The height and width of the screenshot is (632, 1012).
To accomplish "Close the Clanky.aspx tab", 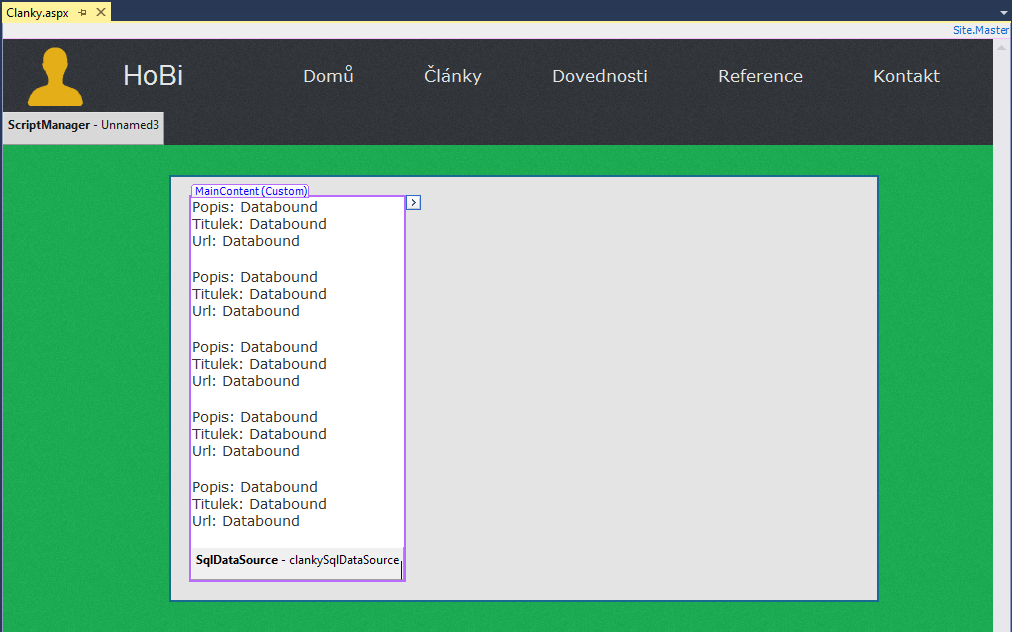I will coord(103,14).
